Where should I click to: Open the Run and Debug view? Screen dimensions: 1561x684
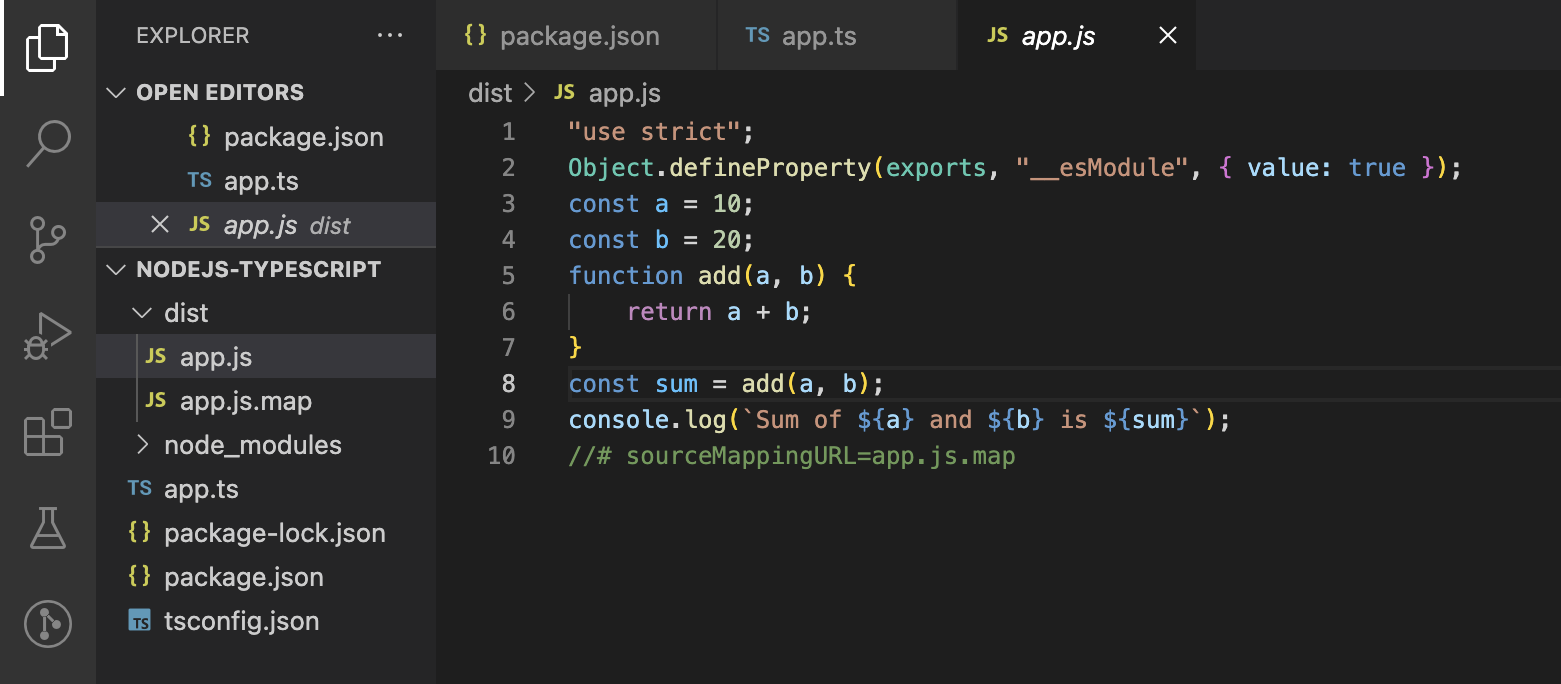[x=47, y=336]
